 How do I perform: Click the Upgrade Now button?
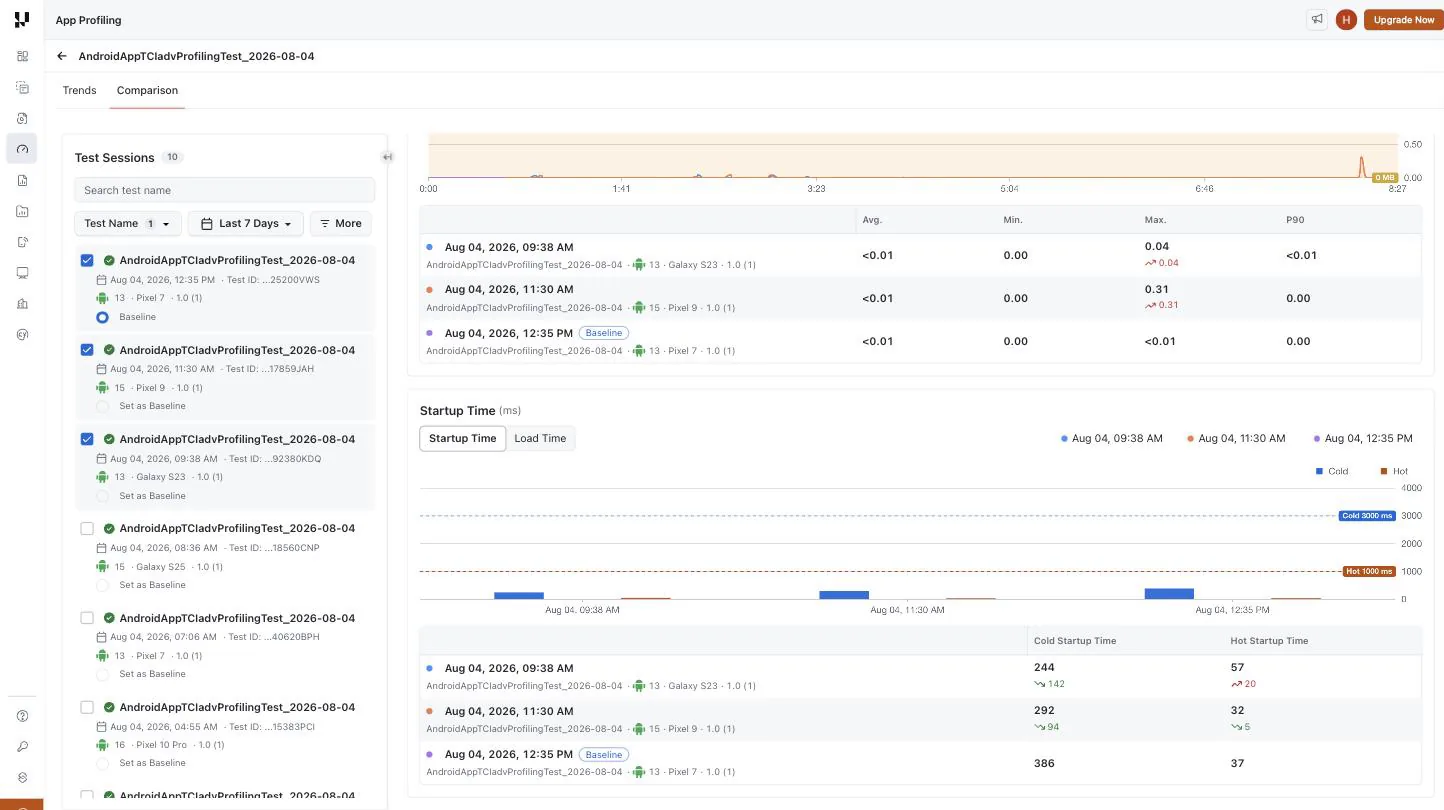tap(1403, 19)
